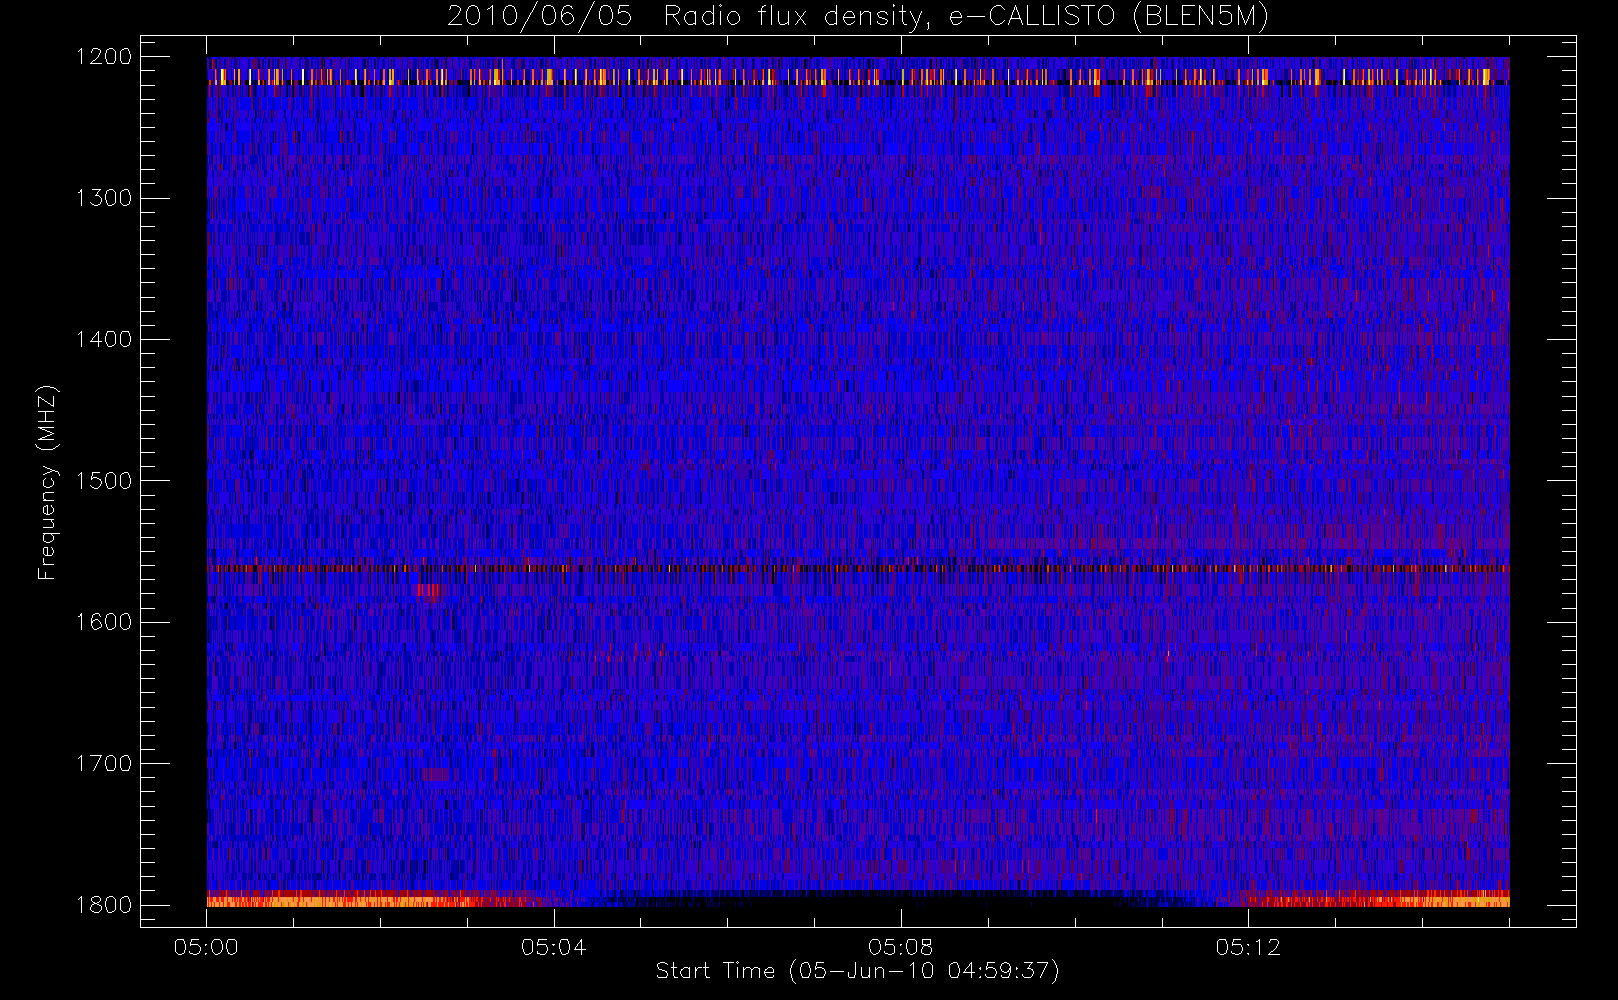This screenshot has height=1000, width=1618.
Task: Click the bright yellow band near 1210 MHz
Action: [858, 77]
